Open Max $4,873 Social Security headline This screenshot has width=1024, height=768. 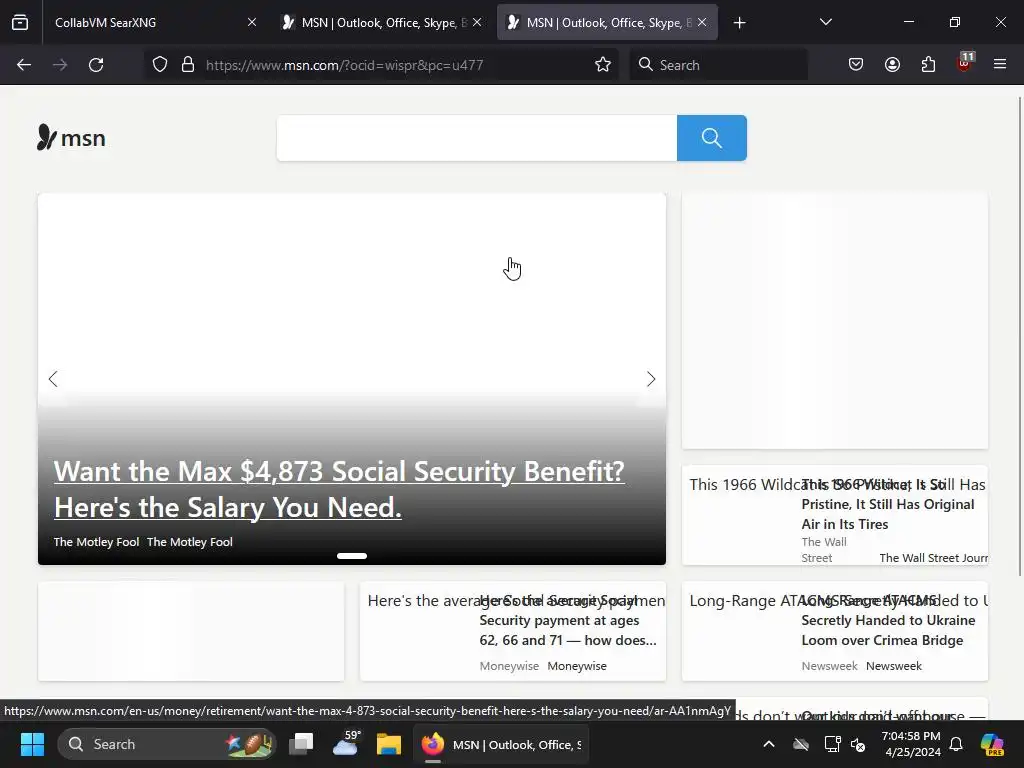(339, 489)
